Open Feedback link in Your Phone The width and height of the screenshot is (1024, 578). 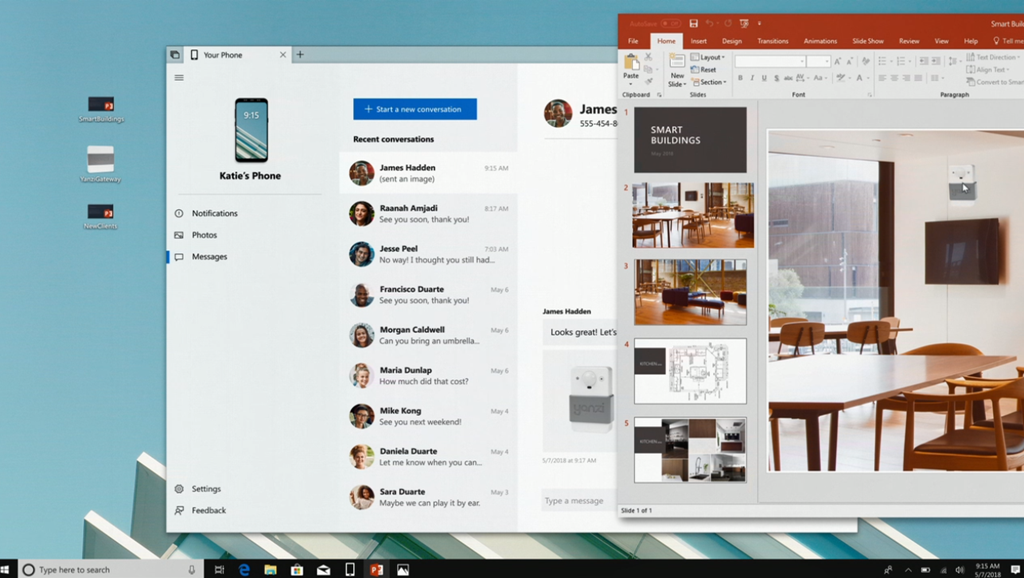[x=208, y=510]
